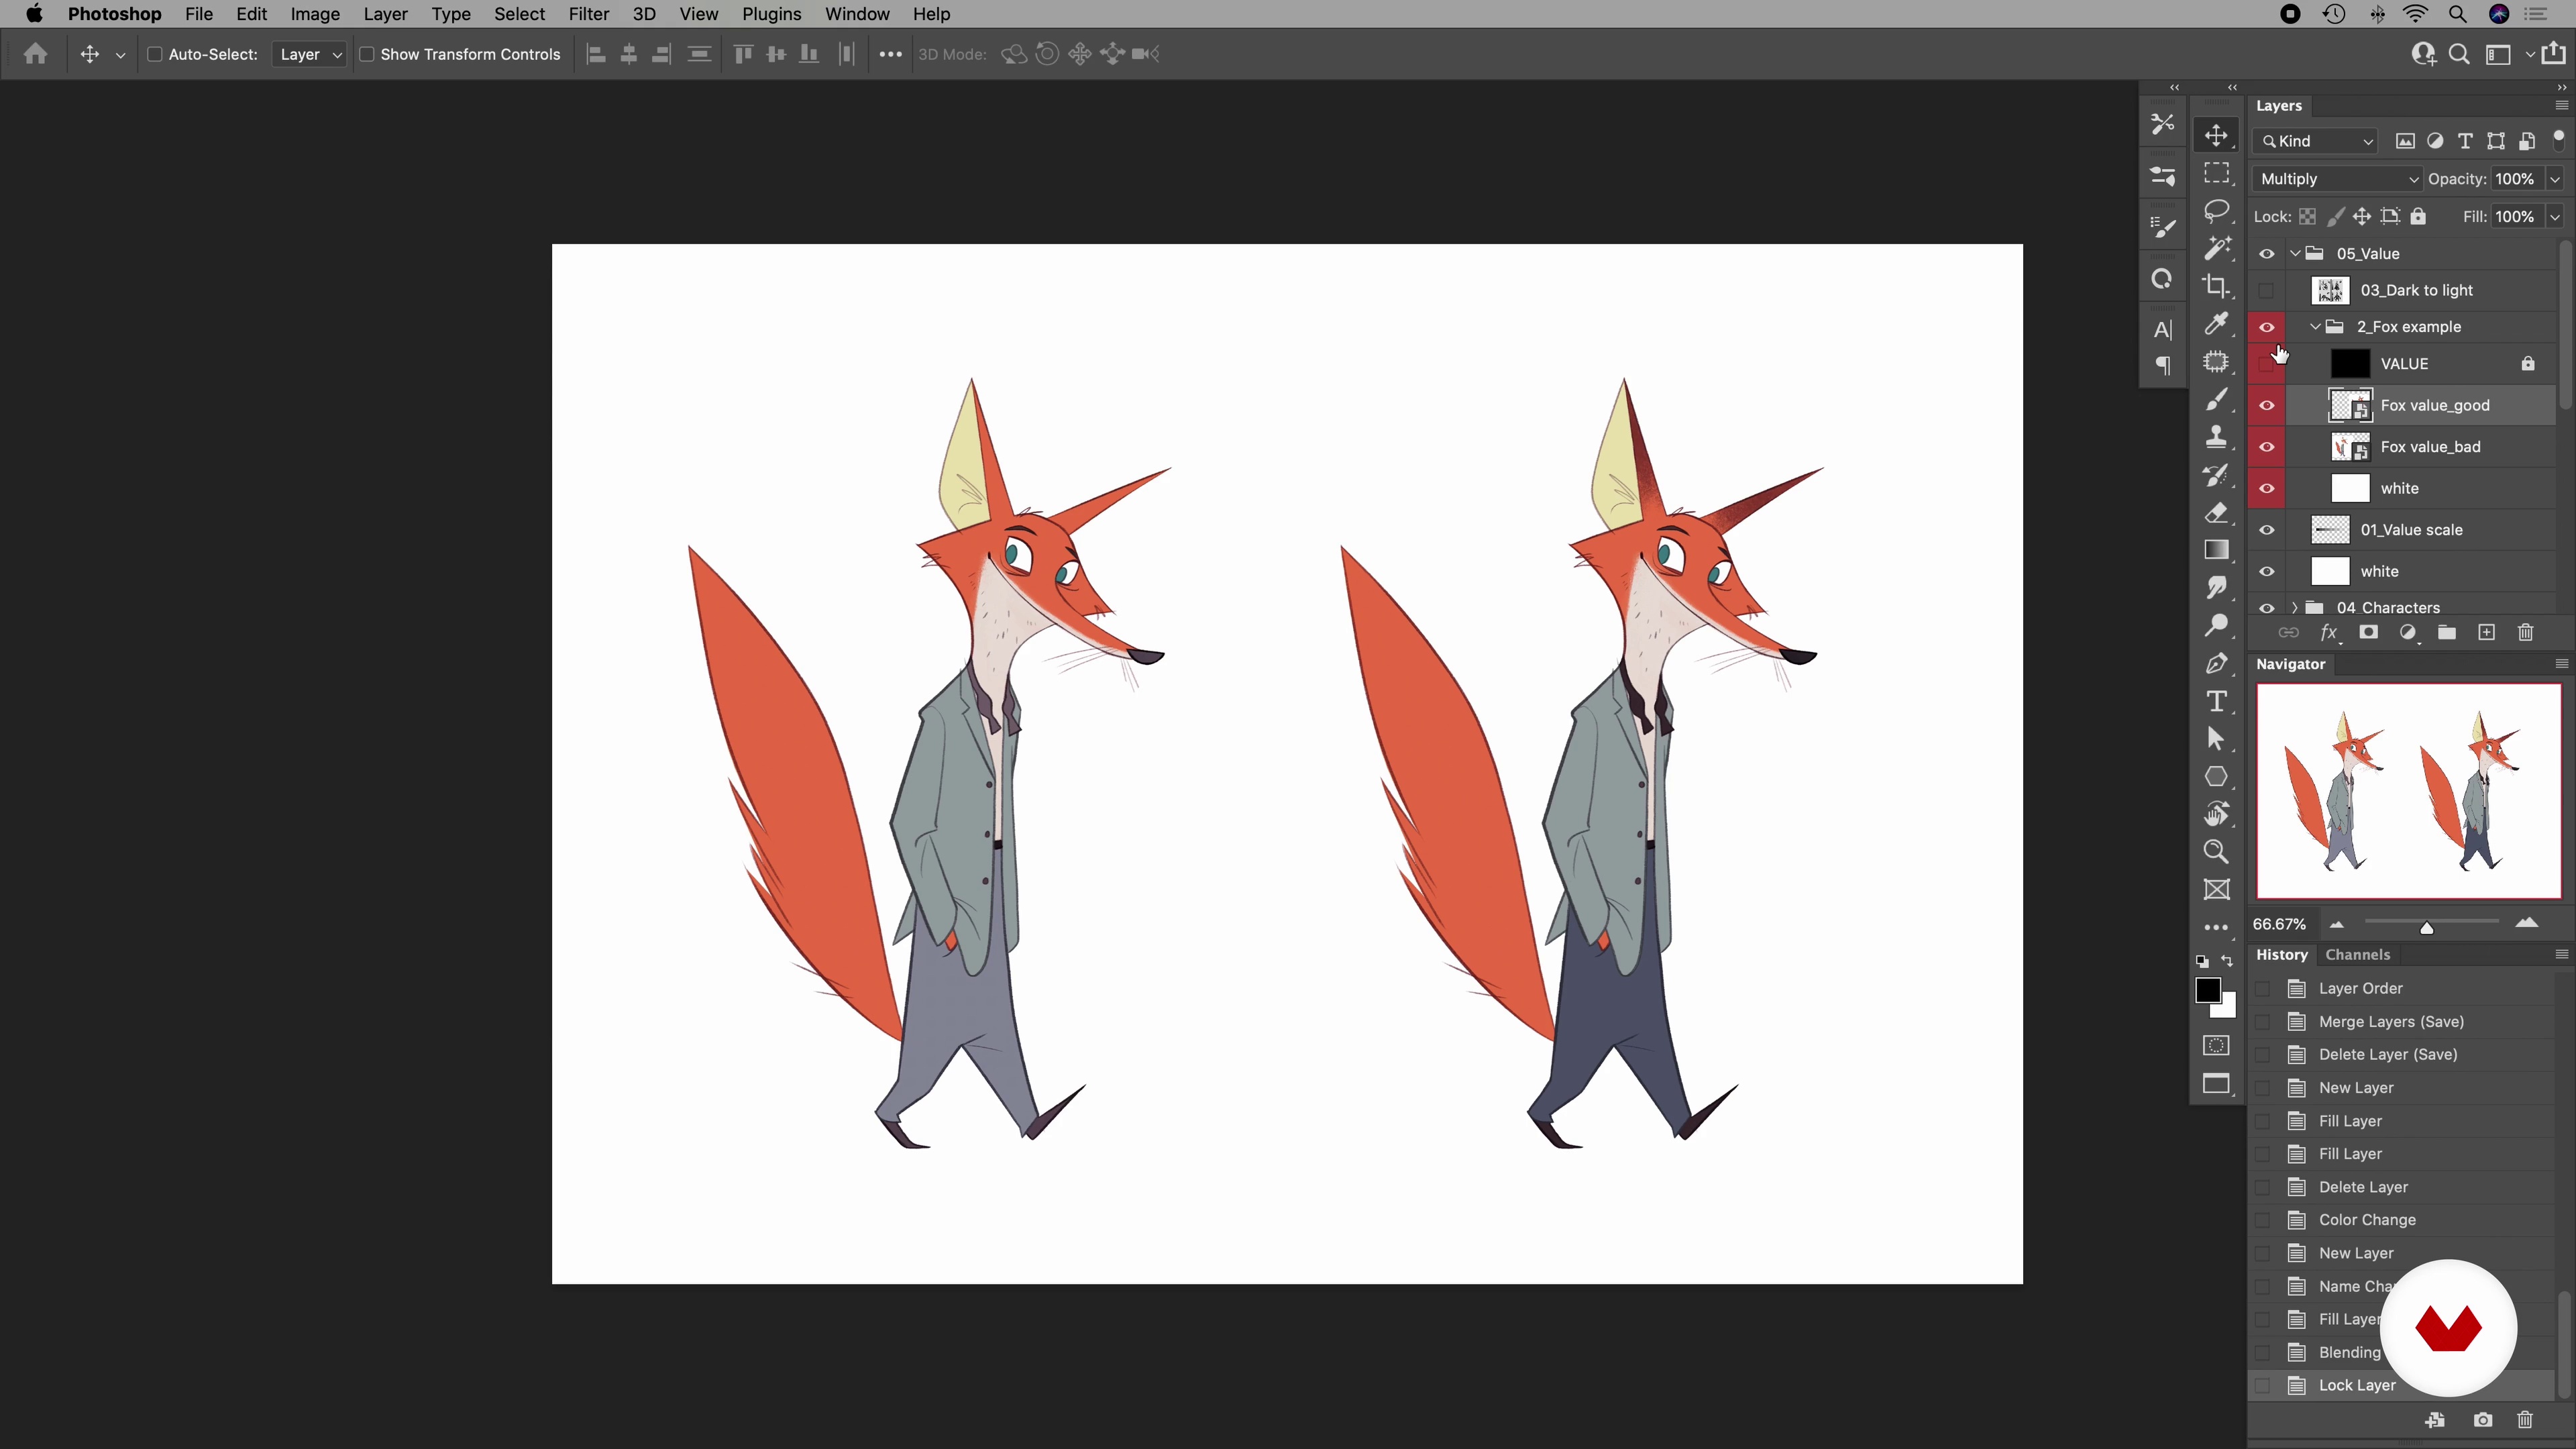Image resolution: width=2576 pixels, height=1449 pixels.
Task: Select the Smudge tool
Action: [x=2216, y=588]
